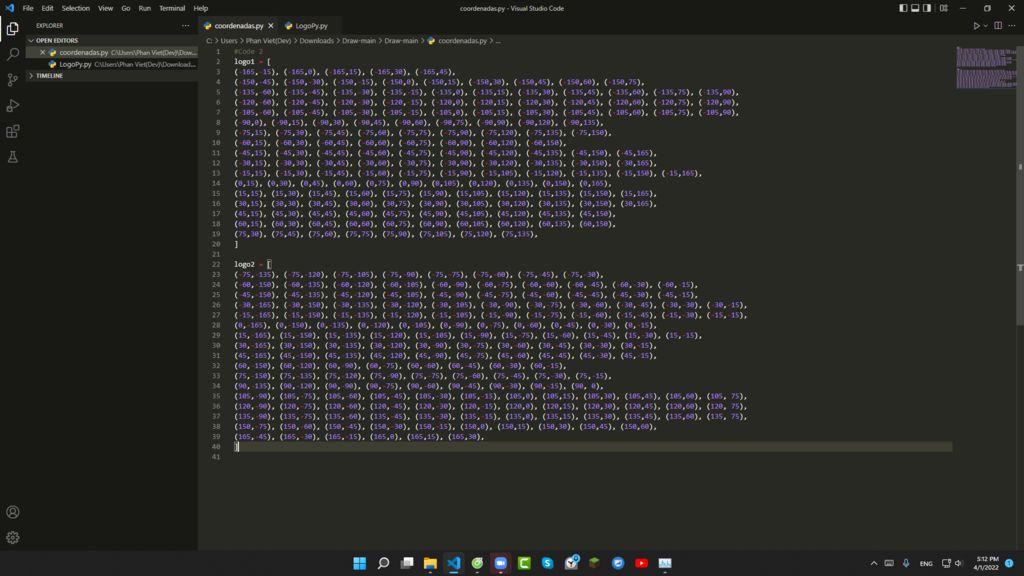Viewport: 1024px width, 576px height.
Task: Click the Phan Viet(Dev) breadcrumb
Action: tap(268, 40)
